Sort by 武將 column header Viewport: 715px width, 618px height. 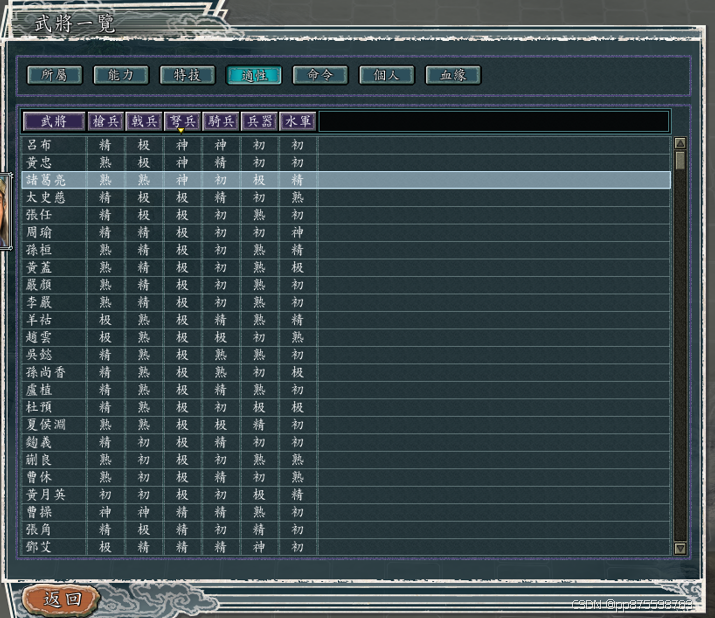[x=54, y=121]
